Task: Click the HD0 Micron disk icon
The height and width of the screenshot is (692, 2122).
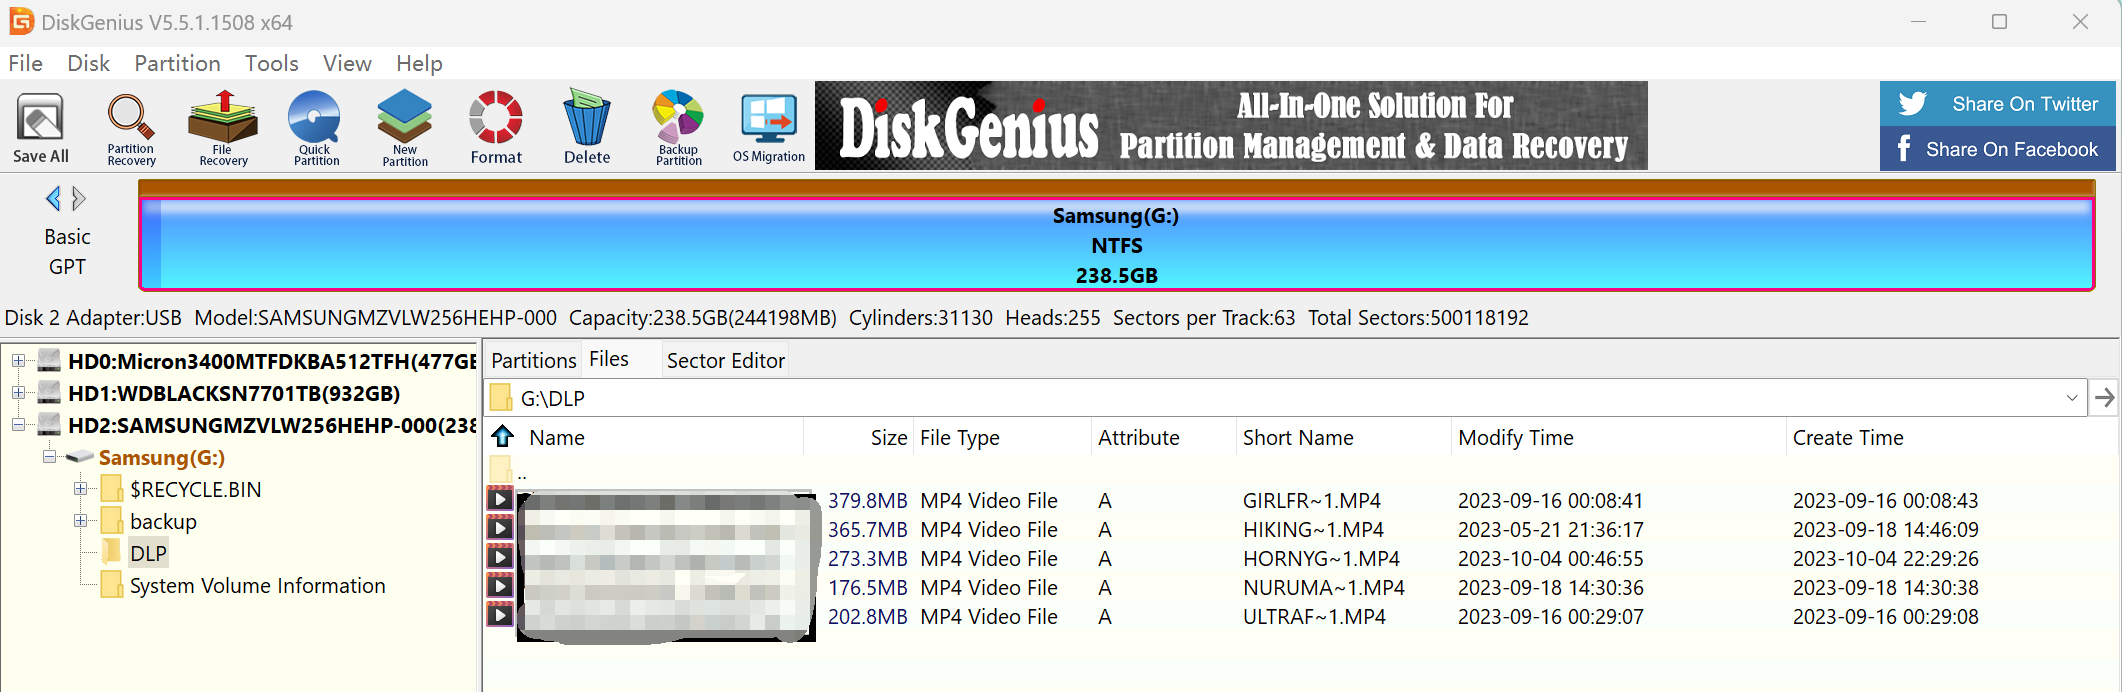Action: tap(49, 361)
